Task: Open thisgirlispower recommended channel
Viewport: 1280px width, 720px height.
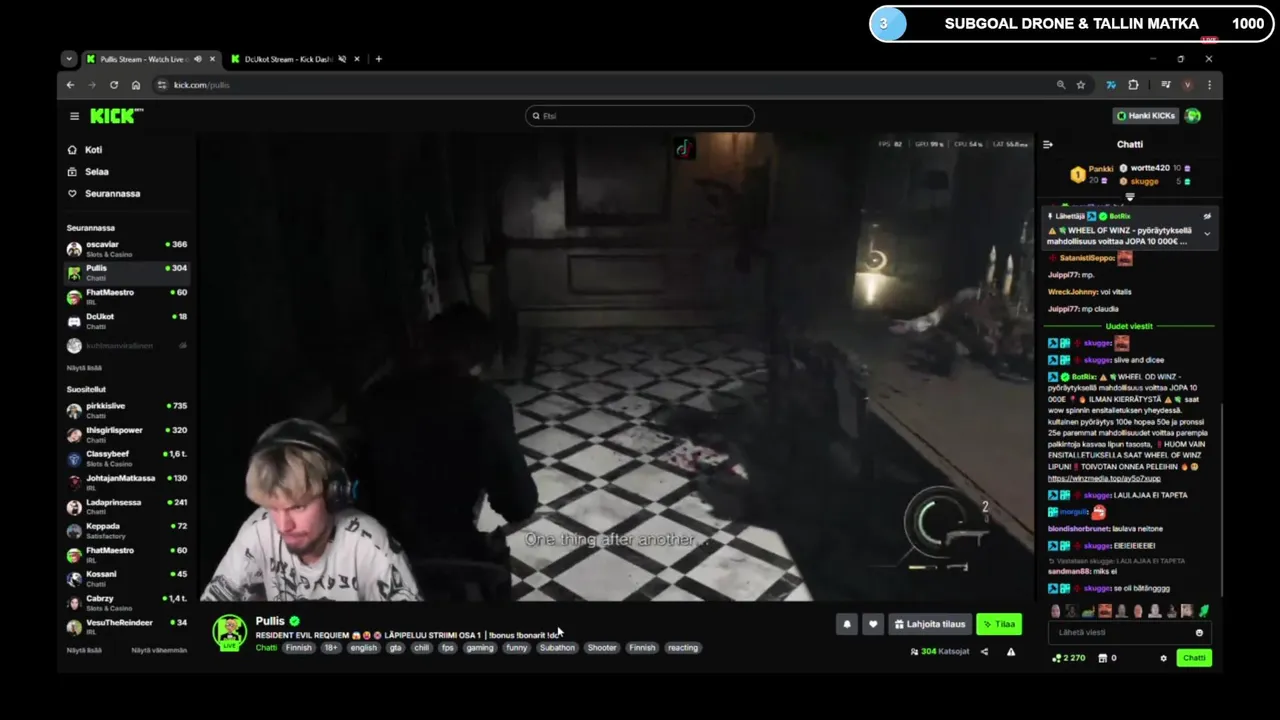Action: pyautogui.click(x=127, y=434)
